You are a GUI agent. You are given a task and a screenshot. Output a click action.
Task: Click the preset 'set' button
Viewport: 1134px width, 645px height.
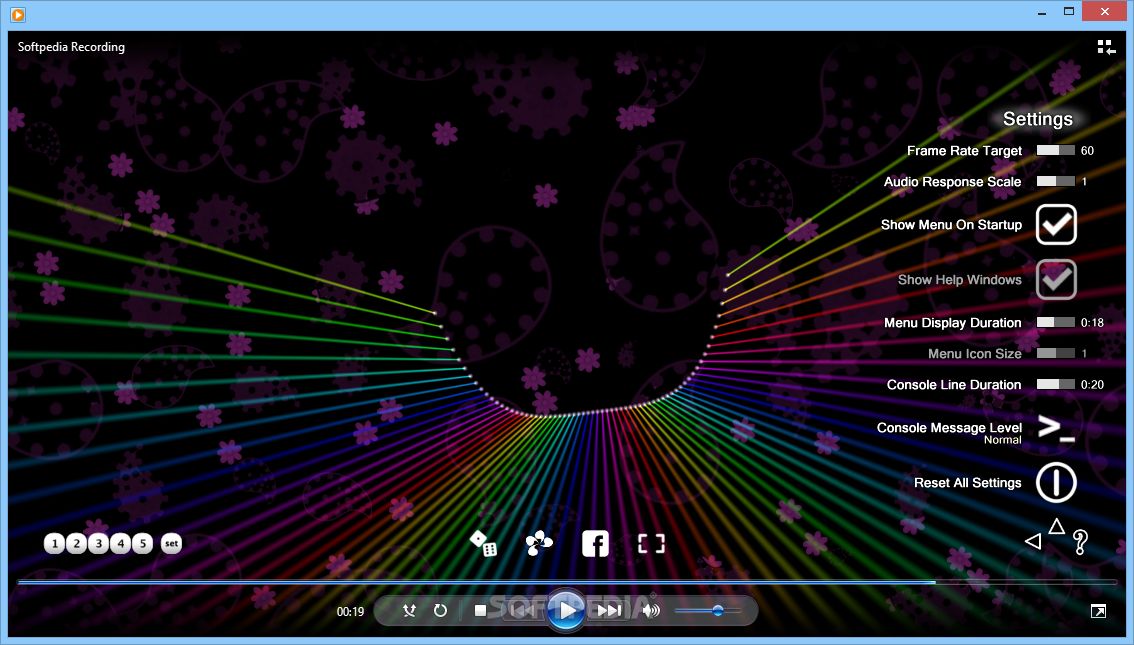pyautogui.click(x=171, y=543)
